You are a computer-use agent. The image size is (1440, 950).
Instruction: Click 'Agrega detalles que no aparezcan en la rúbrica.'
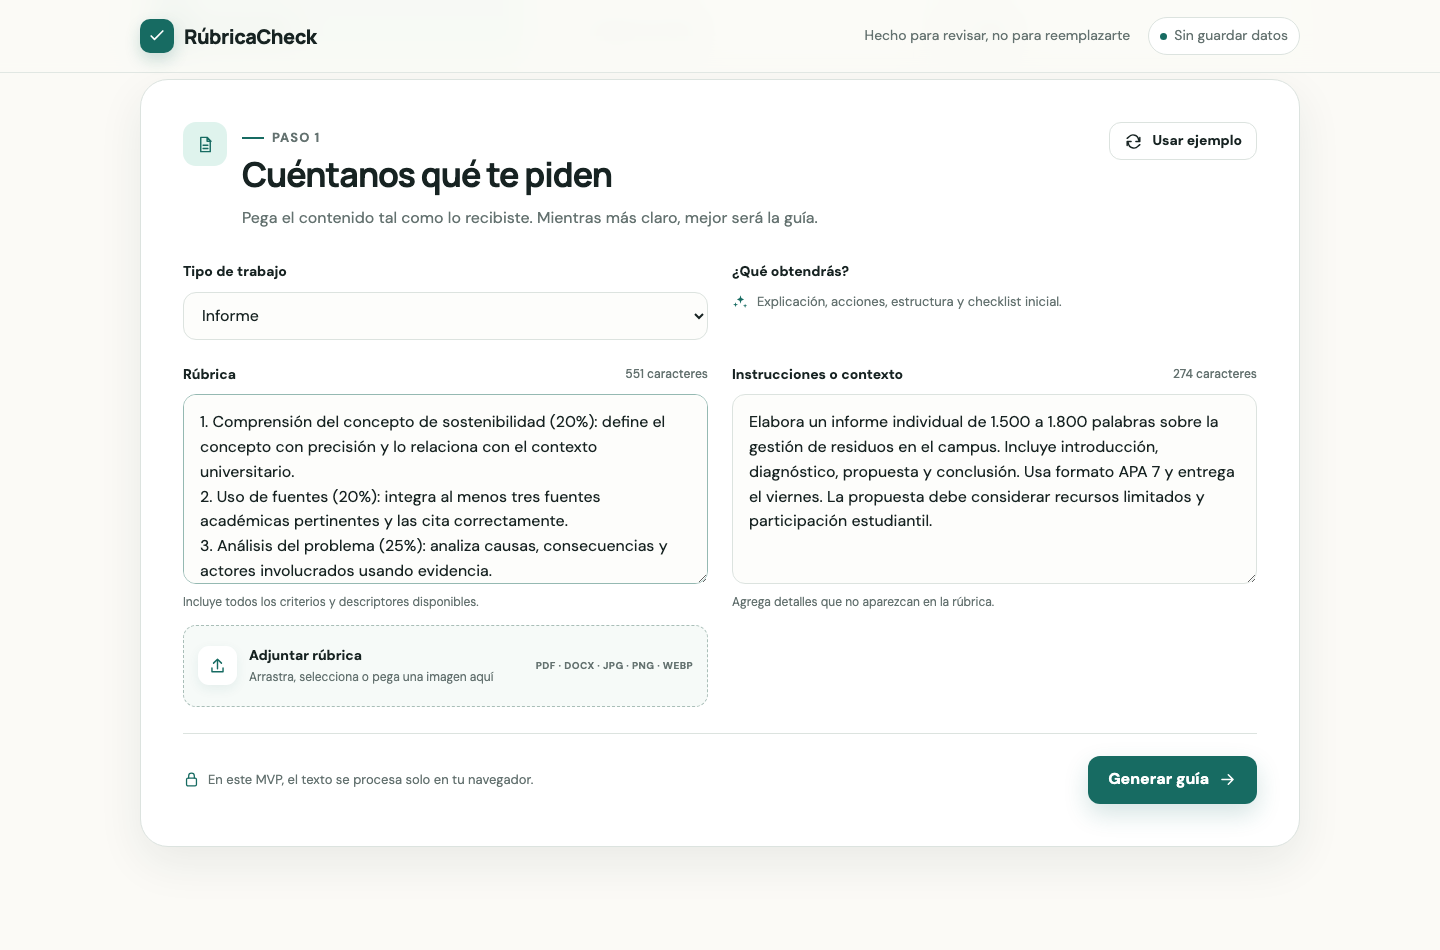pos(863,602)
